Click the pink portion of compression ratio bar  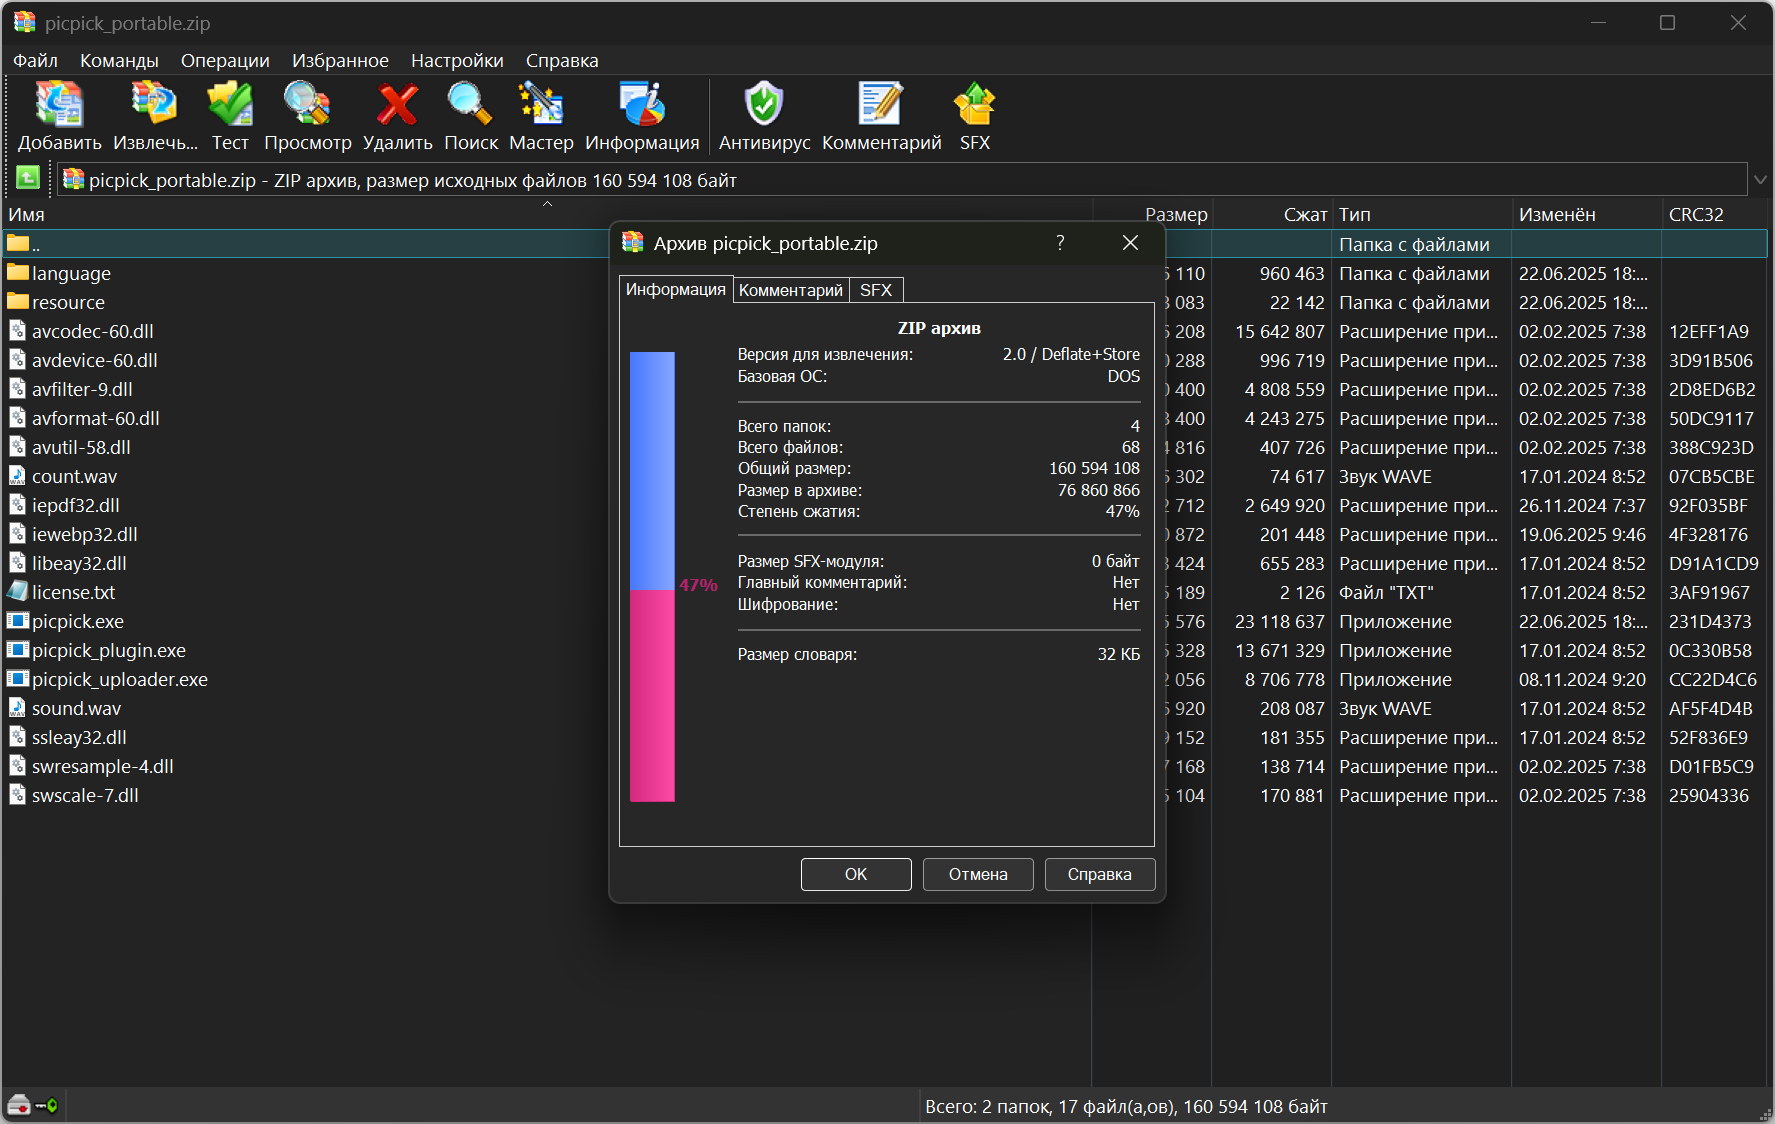click(x=652, y=696)
